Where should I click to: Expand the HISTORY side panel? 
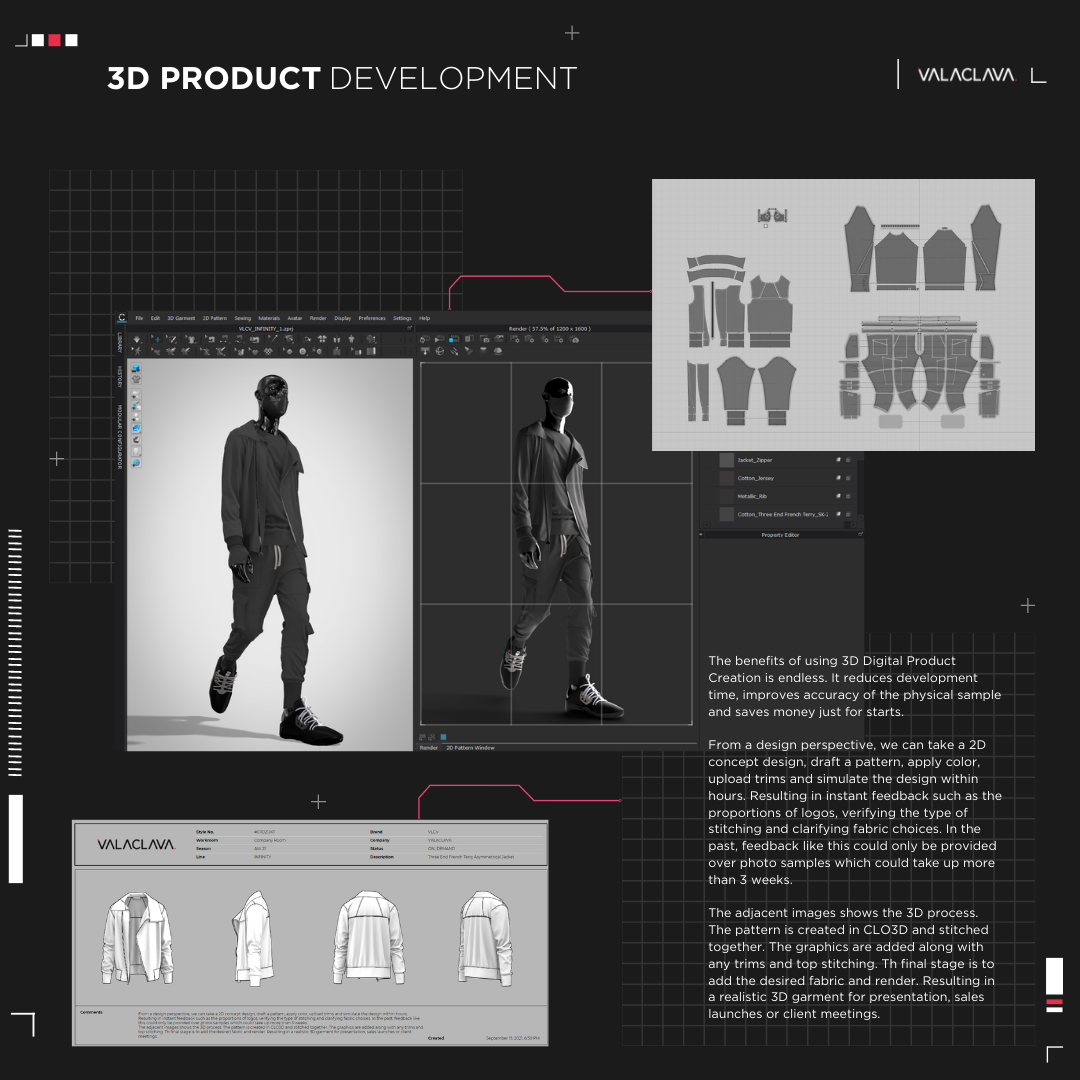[x=119, y=376]
